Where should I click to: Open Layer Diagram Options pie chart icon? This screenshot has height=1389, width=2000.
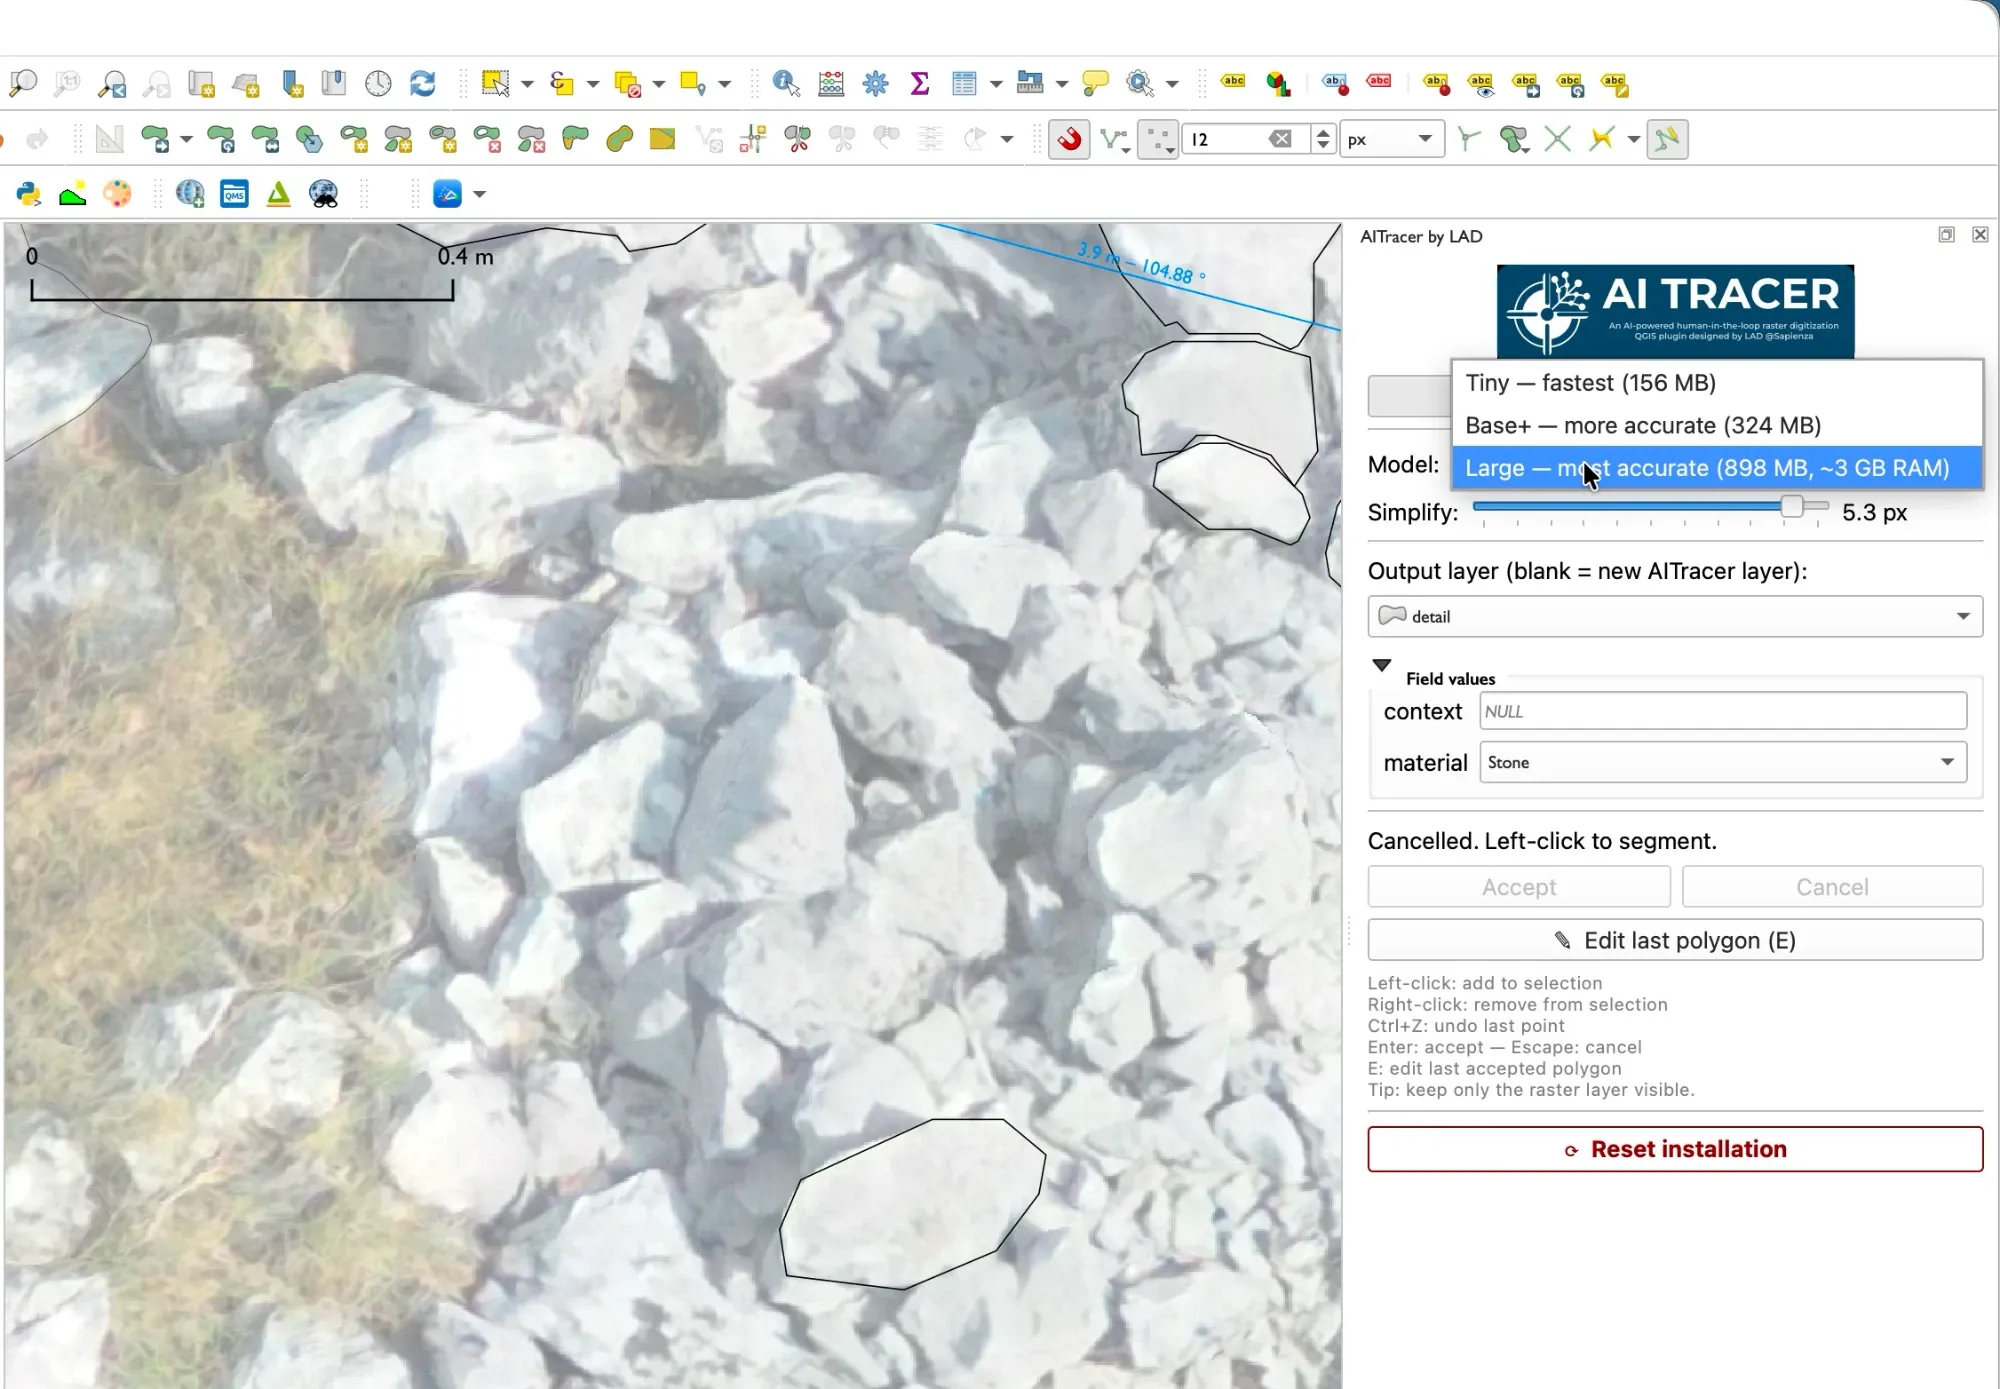pyautogui.click(x=1278, y=83)
